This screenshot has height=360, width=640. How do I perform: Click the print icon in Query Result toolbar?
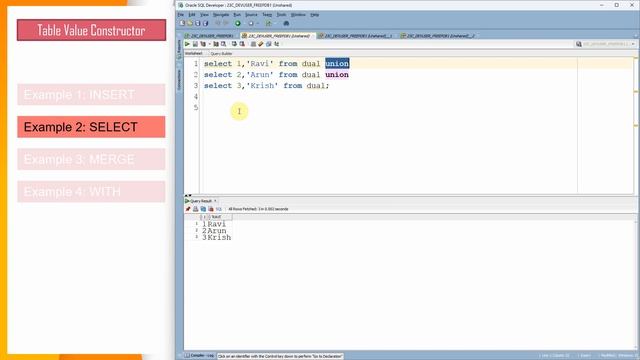(196, 209)
